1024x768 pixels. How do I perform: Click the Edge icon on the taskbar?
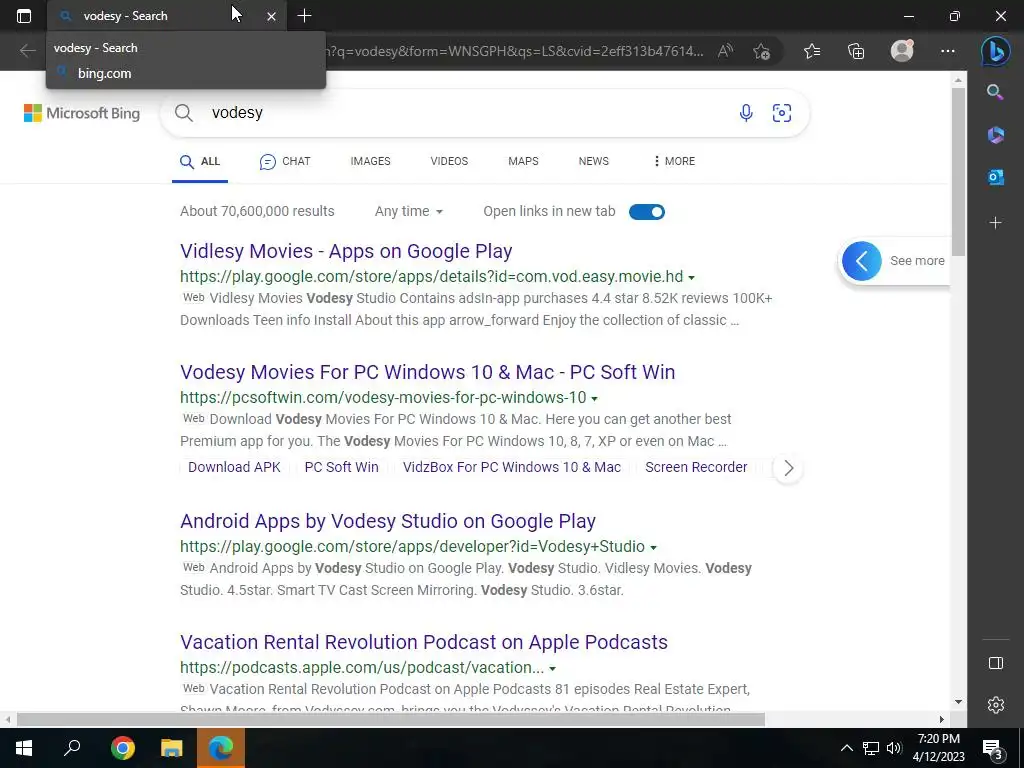pyautogui.click(x=221, y=748)
